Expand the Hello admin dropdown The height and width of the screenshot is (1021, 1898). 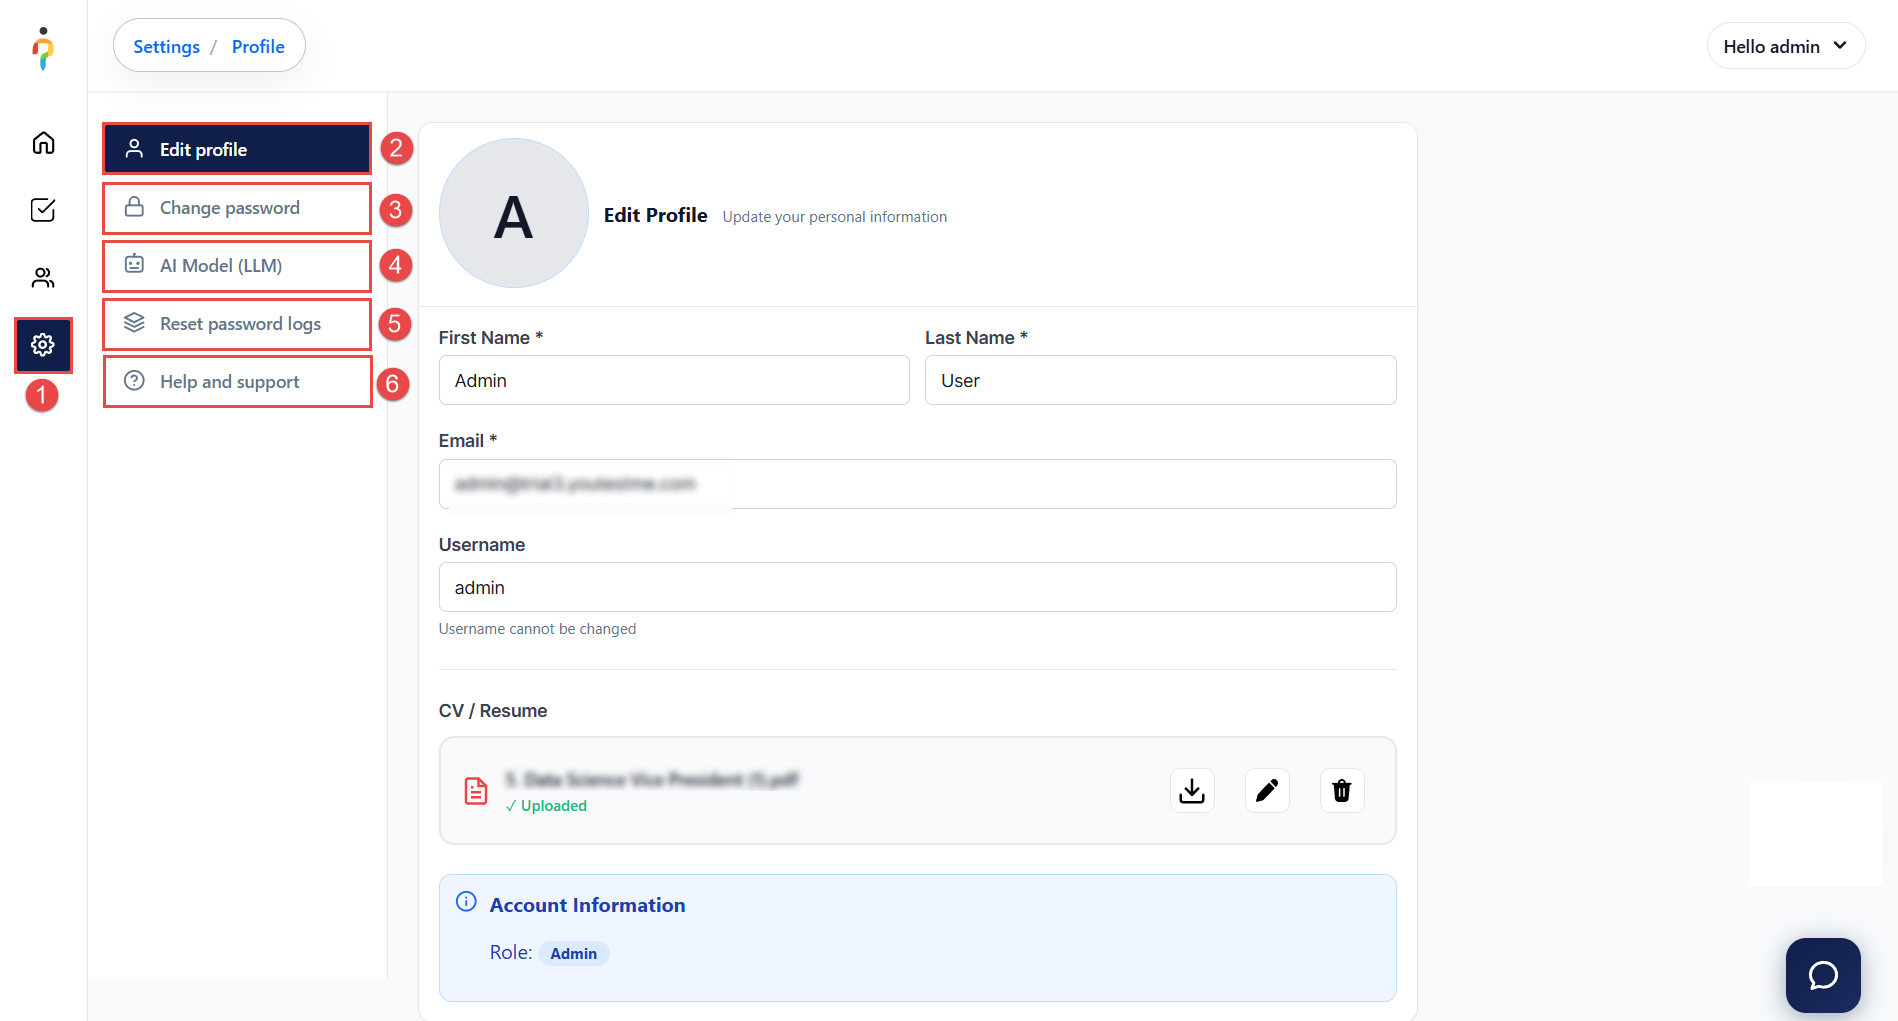(1785, 46)
